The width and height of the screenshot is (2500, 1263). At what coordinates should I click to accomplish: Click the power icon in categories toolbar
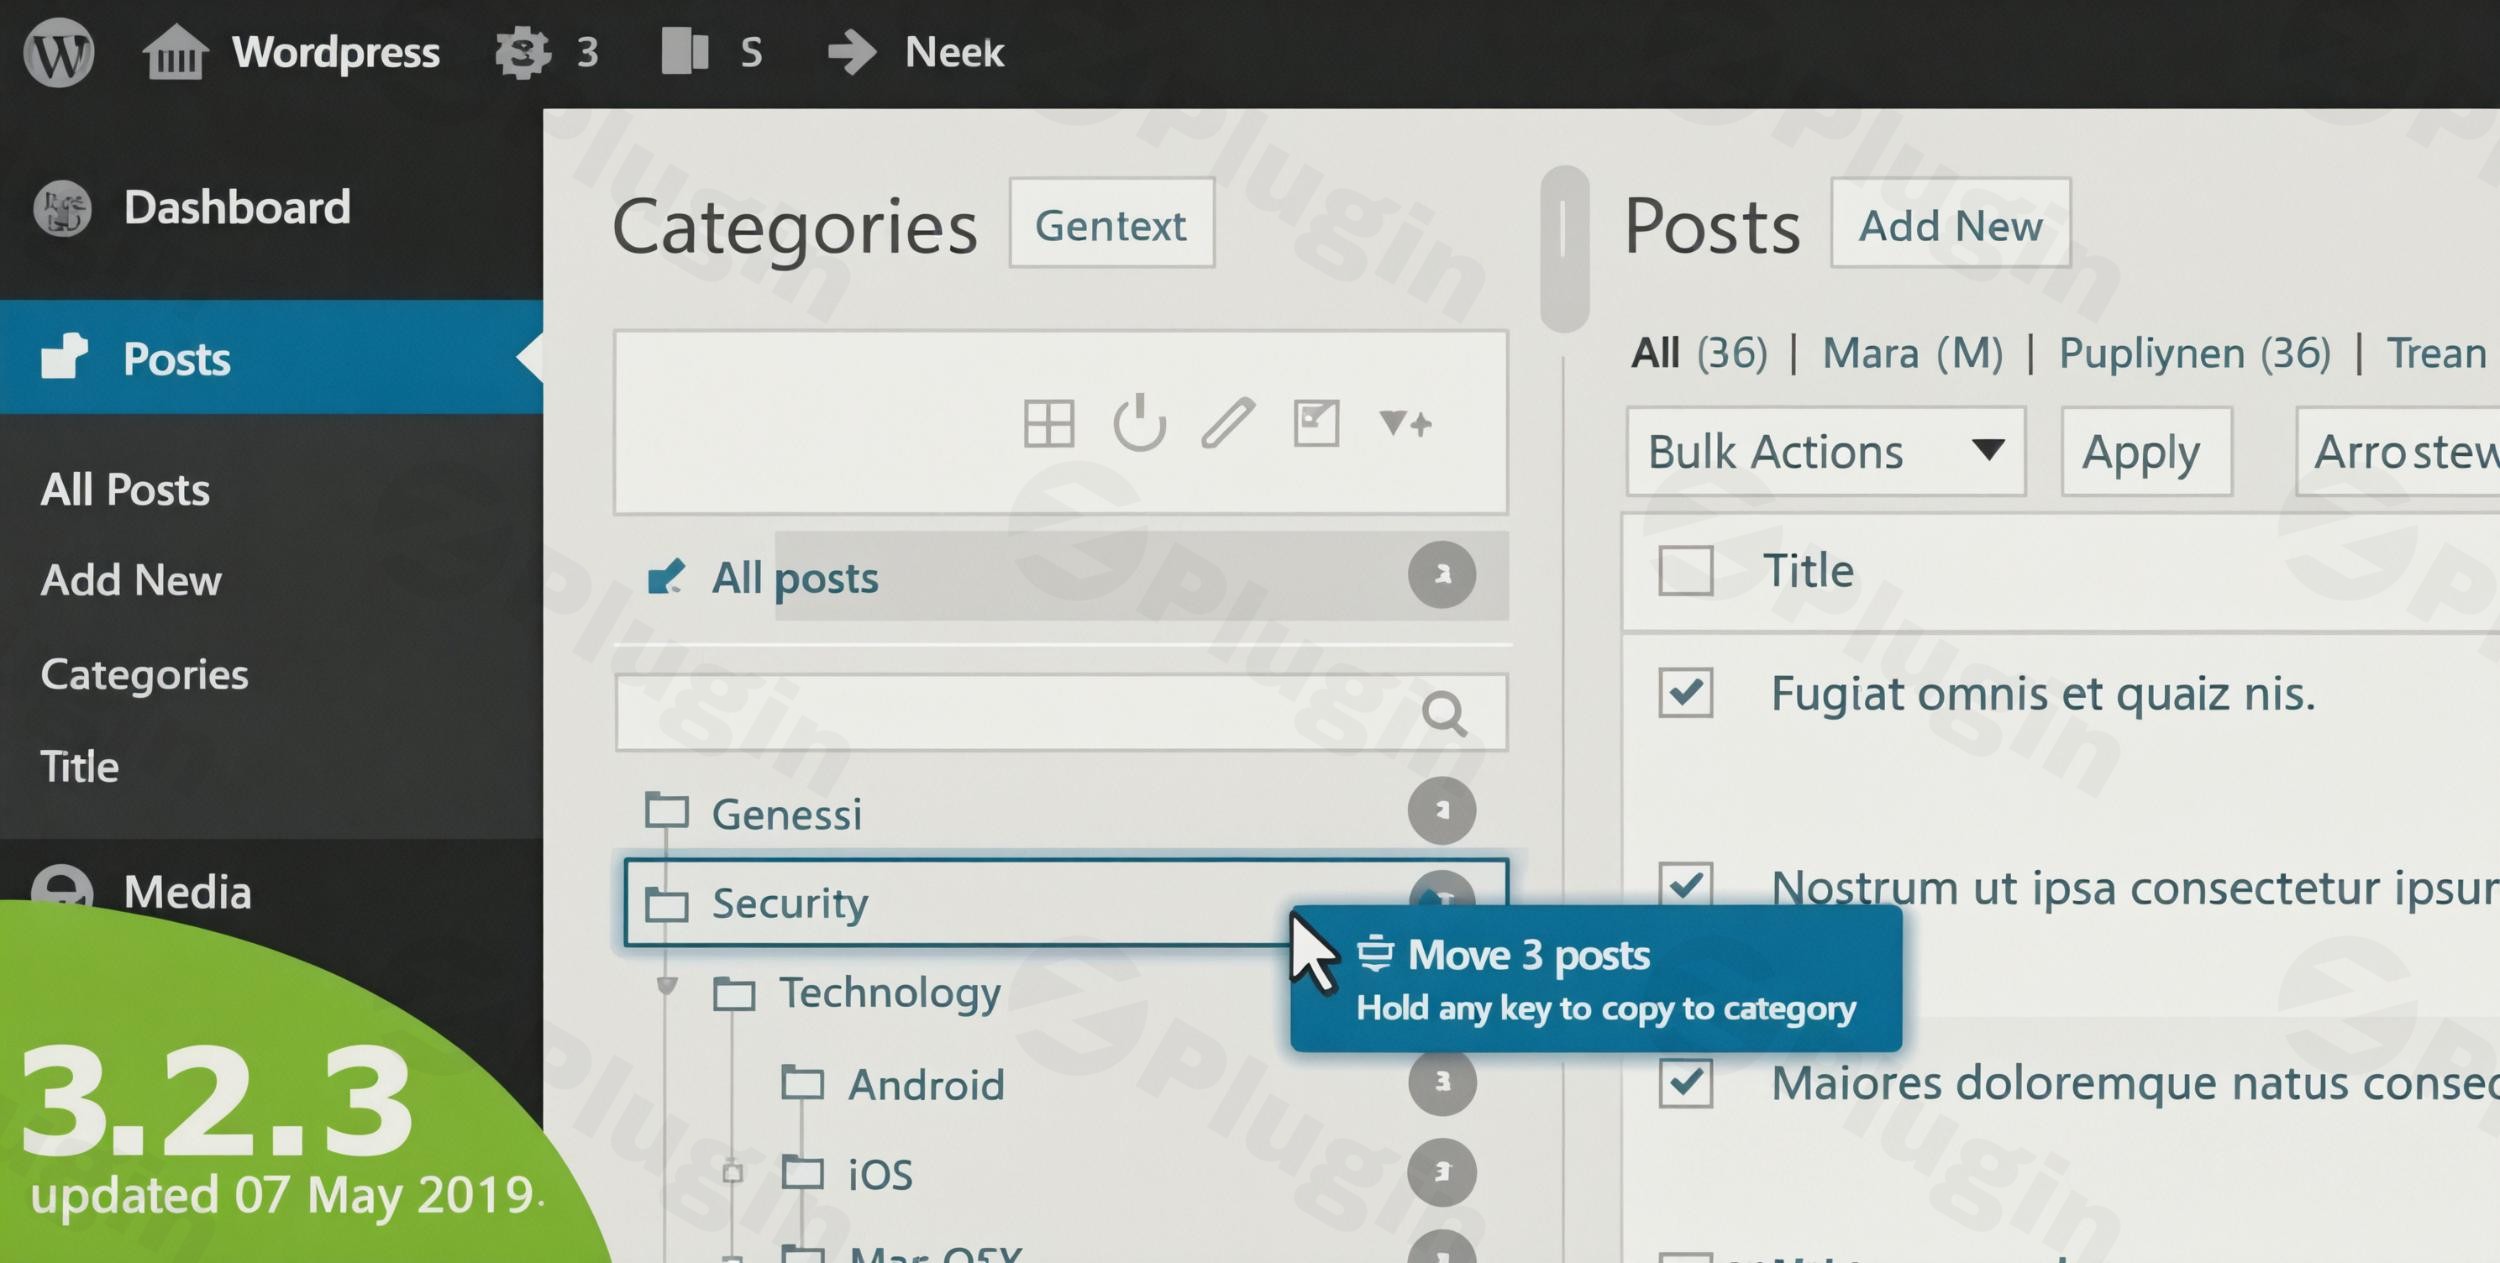click(1139, 423)
